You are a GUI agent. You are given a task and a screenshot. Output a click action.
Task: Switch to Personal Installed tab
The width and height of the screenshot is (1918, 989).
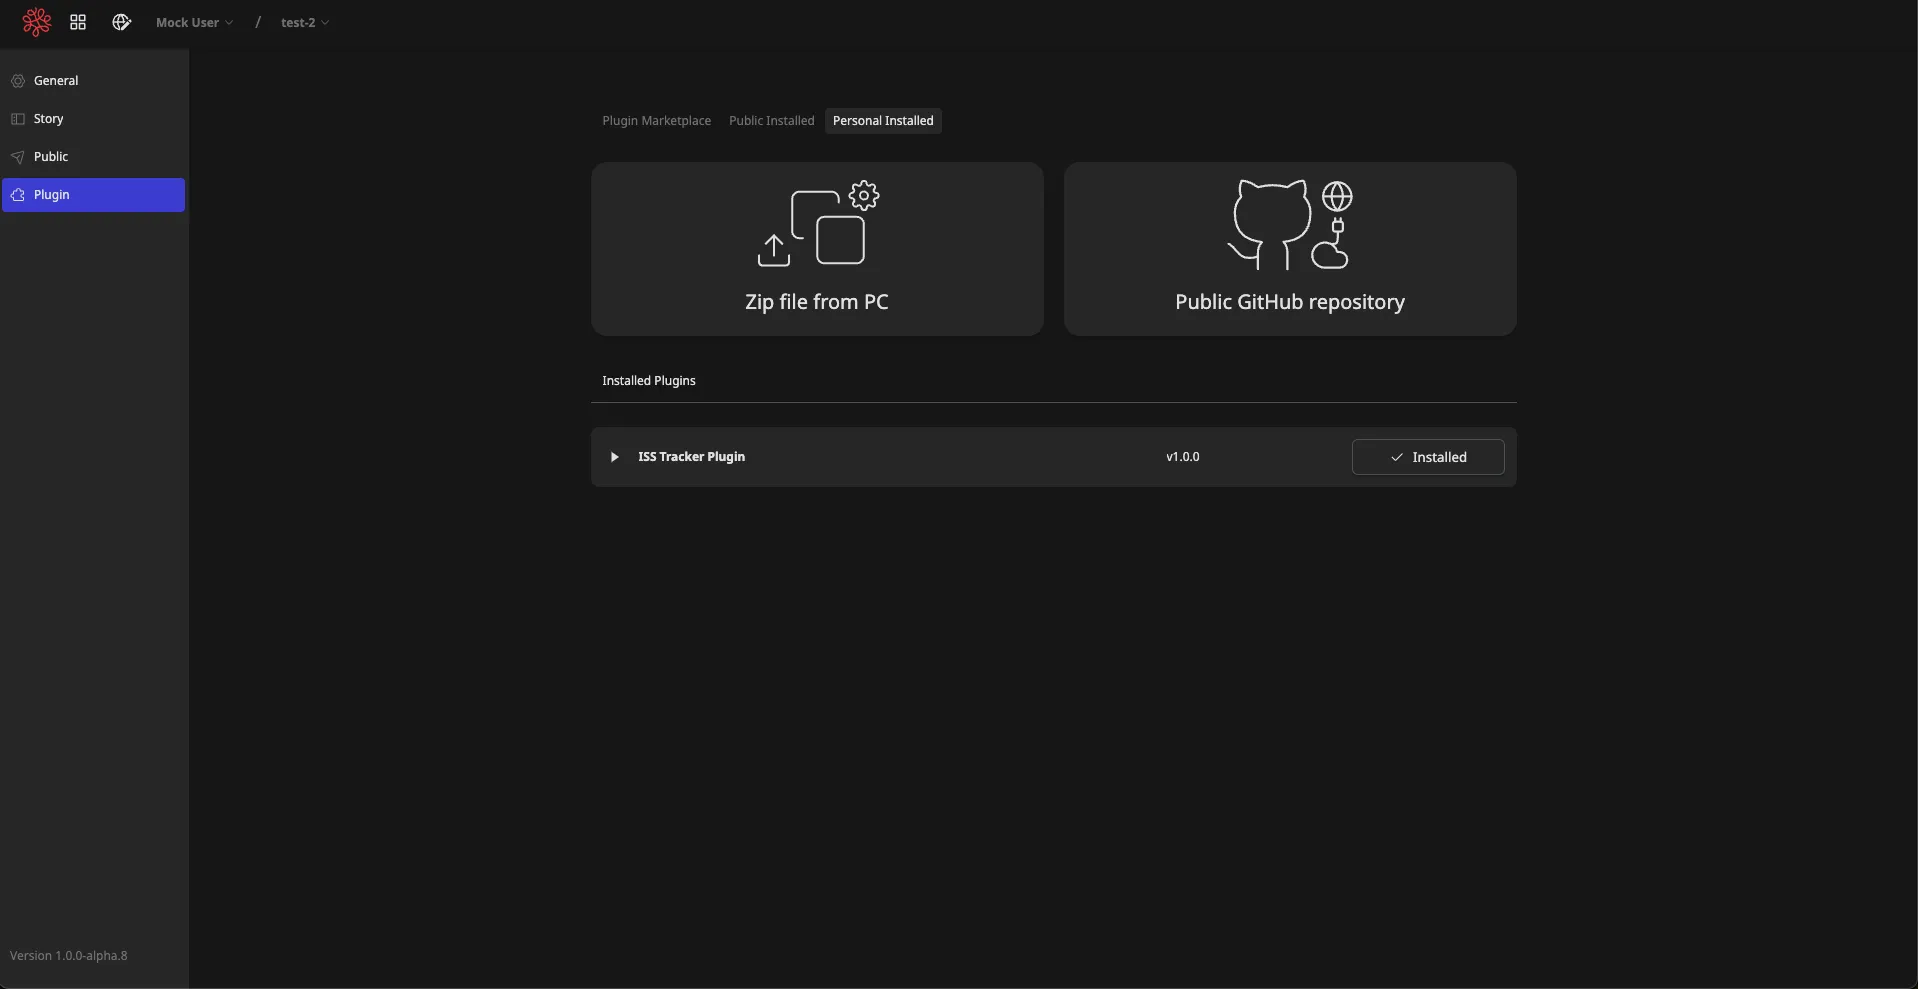click(x=883, y=121)
